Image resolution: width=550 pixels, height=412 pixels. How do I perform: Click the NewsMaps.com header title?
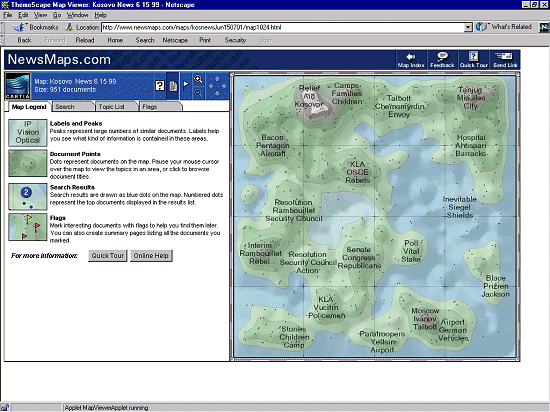click(x=59, y=59)
